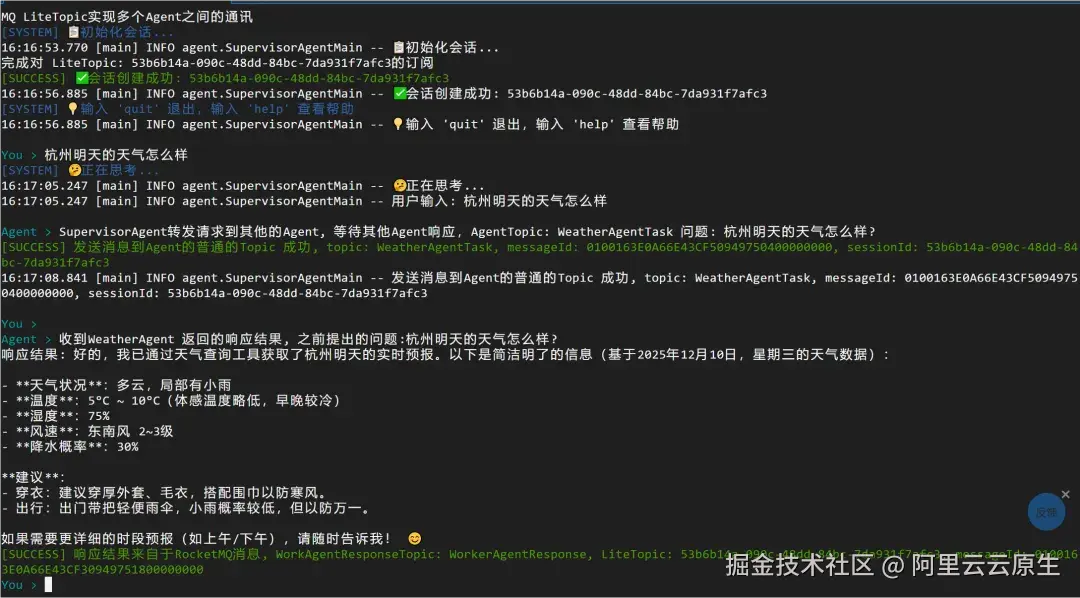Open the blue 反馈 feedback bubble
Image resolution: width=1080 pixels, height=598 pixels.
coord(1048,512)
